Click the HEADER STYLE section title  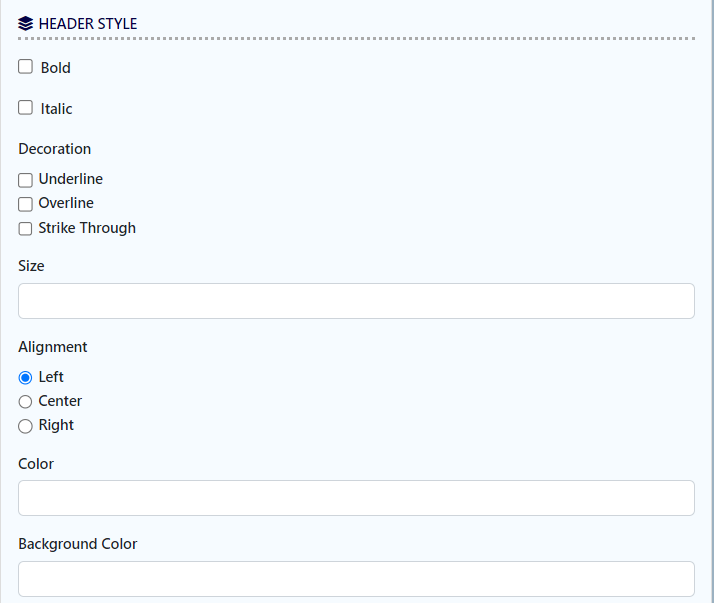pyautogui.click(x=88, y=23)
